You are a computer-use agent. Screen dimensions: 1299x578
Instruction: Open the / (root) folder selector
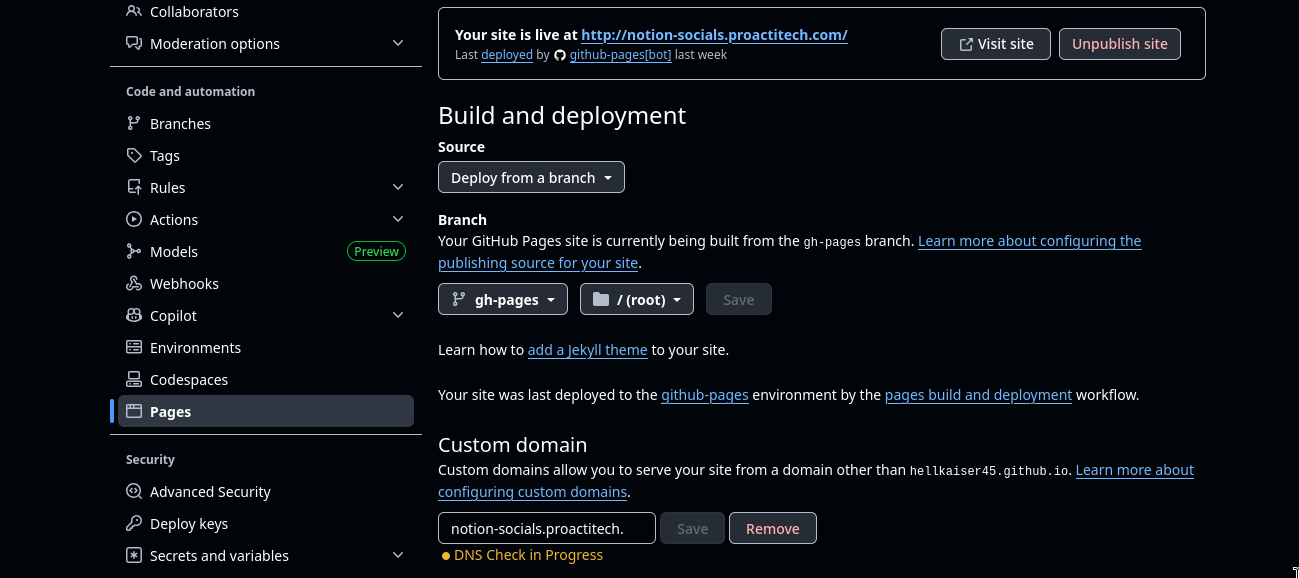(637, 298)
